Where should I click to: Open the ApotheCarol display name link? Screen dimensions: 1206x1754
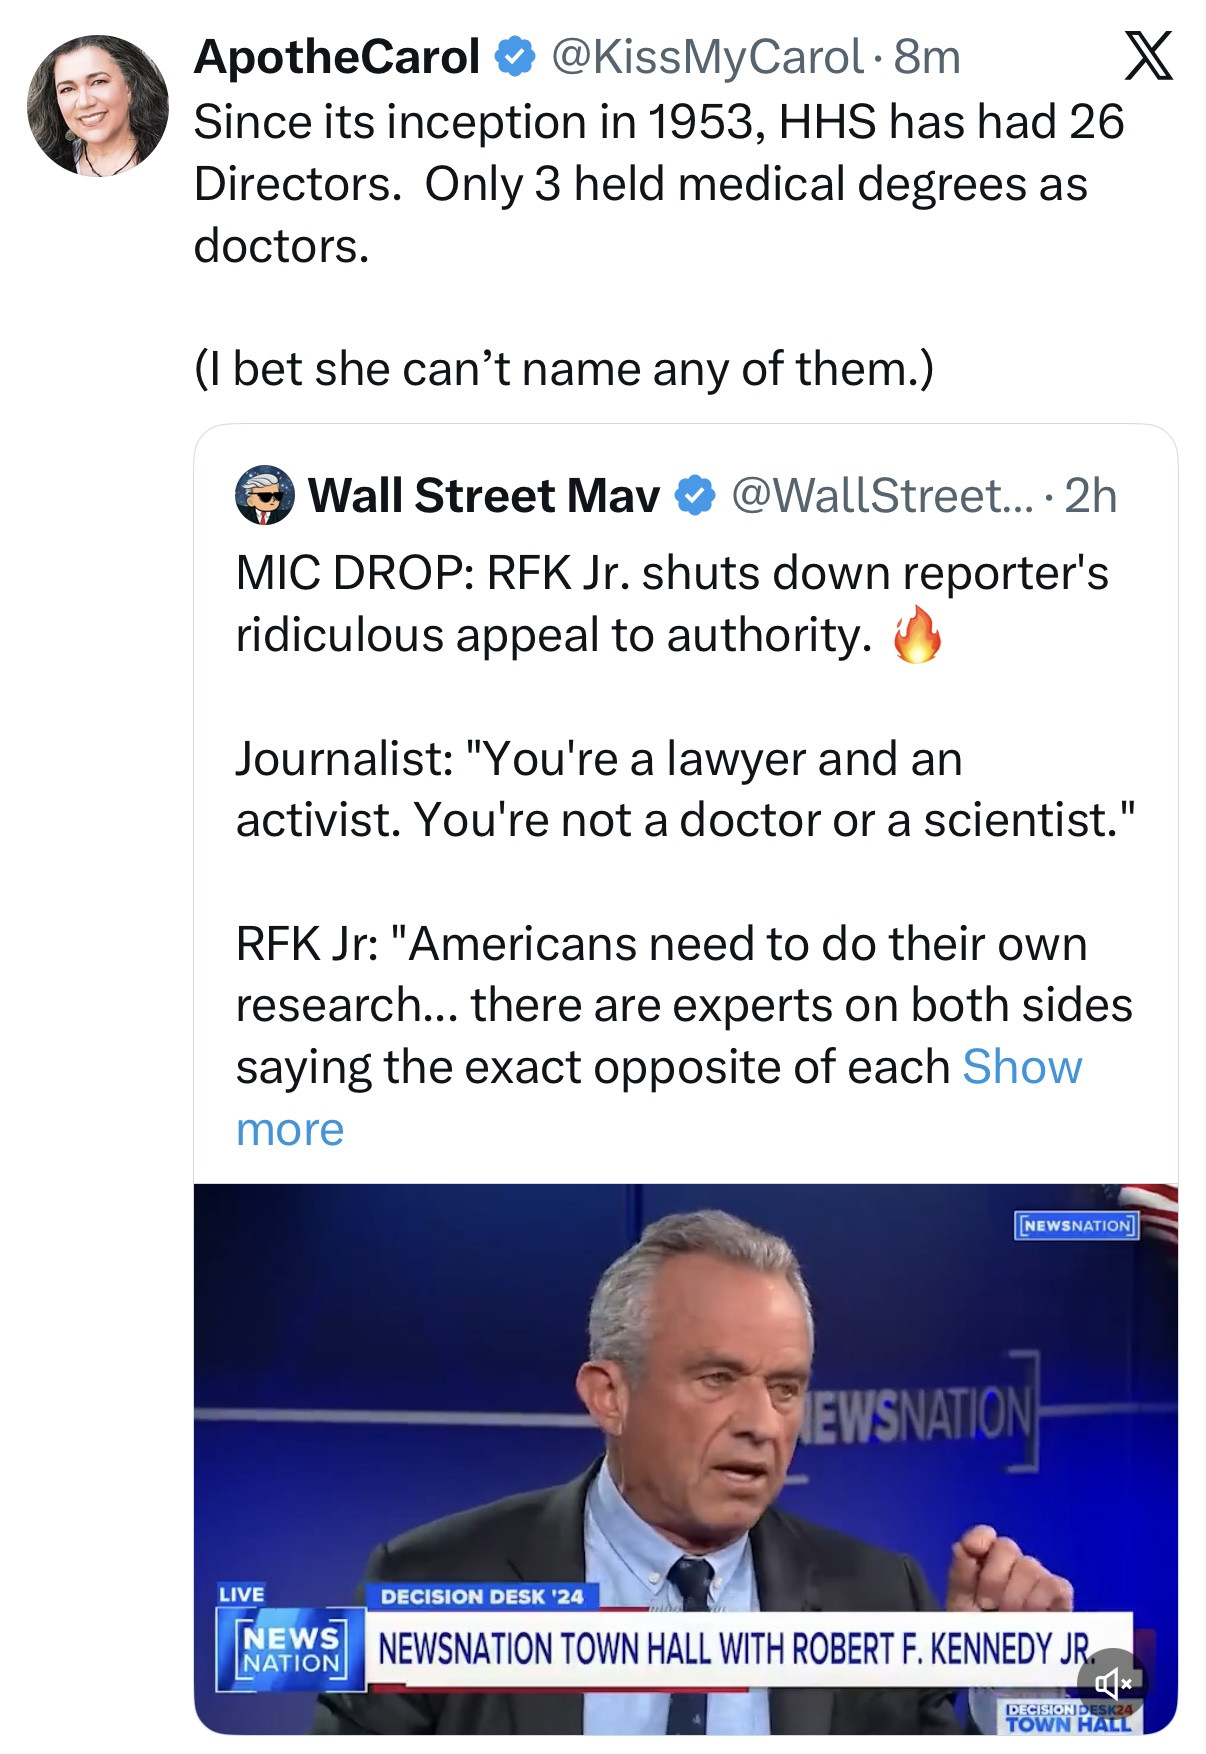pyautogui.click(x=337, y=57)
